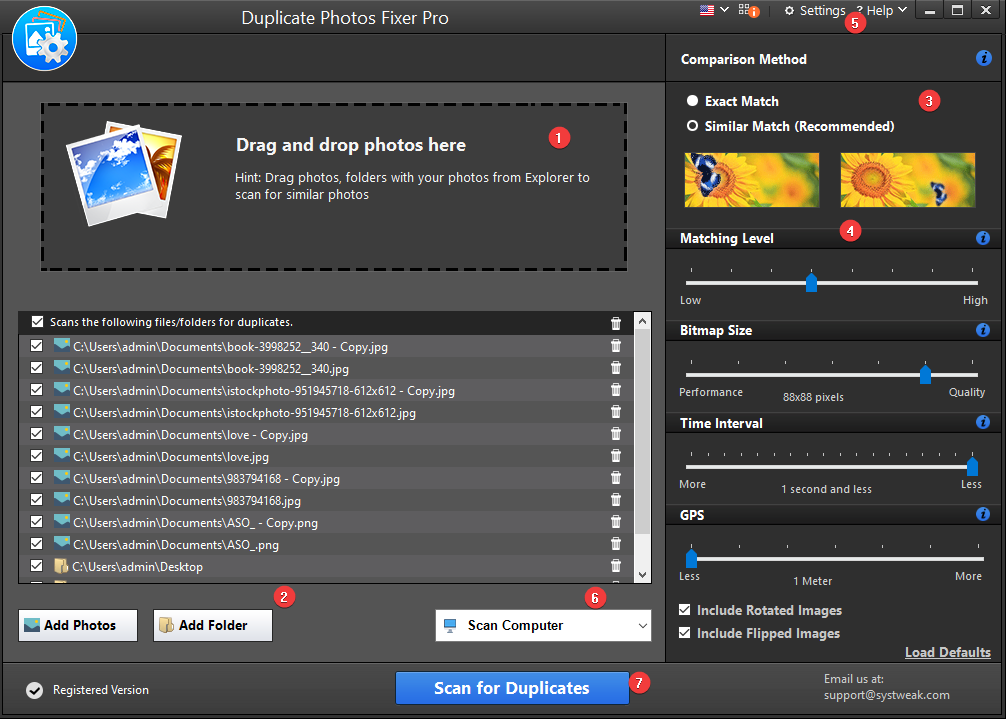Click the Matching Level info icon

point(983,238)
